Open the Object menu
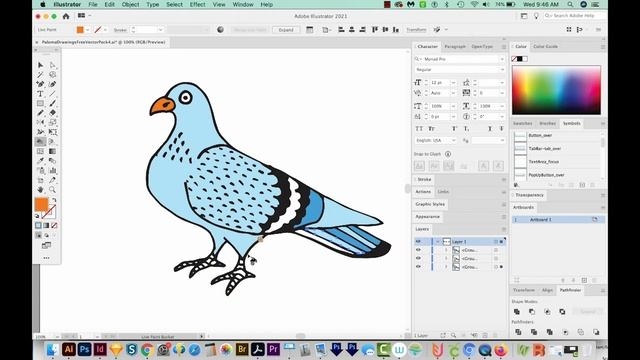640x360 pixels. 130,4
